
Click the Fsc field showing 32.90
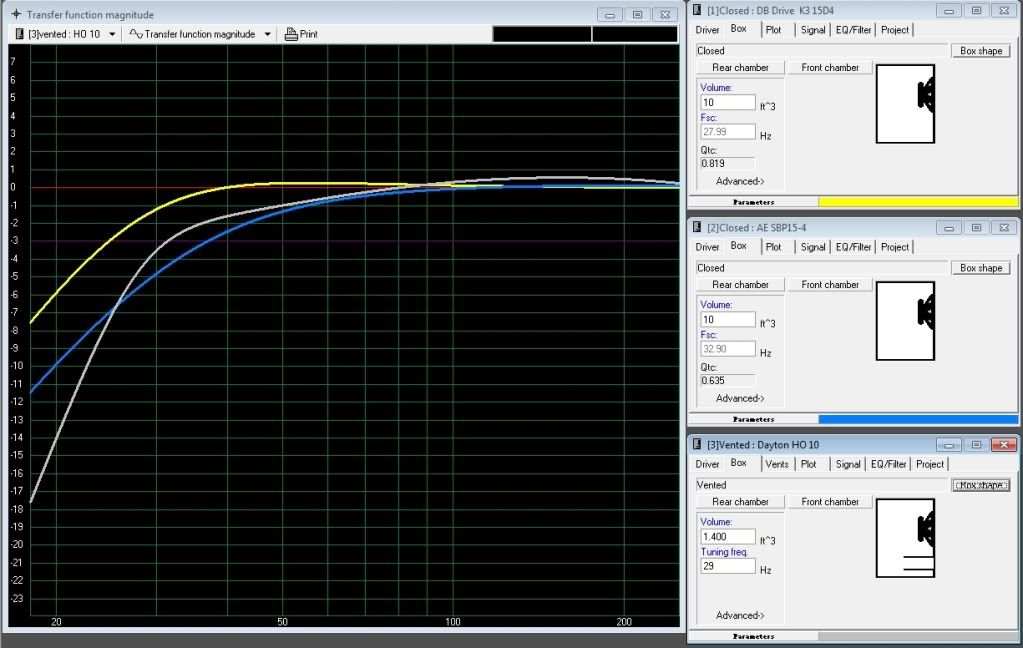click(x=727, y=349)
